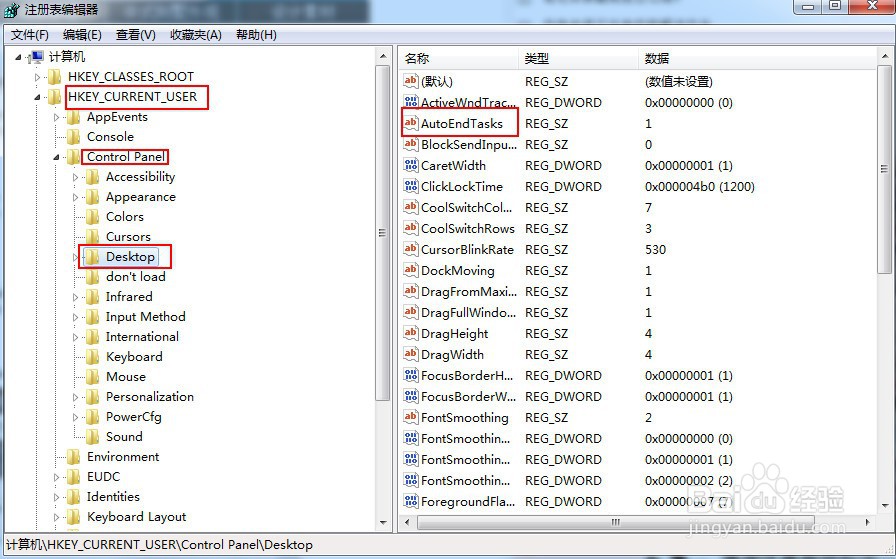Click the string icon beside AutoEndTasks

[x=411, y=123]
